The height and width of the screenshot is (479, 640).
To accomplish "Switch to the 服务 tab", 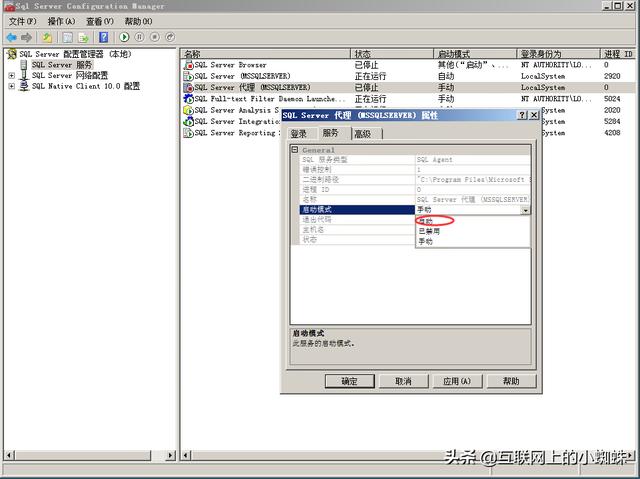I will click(330, 133).
